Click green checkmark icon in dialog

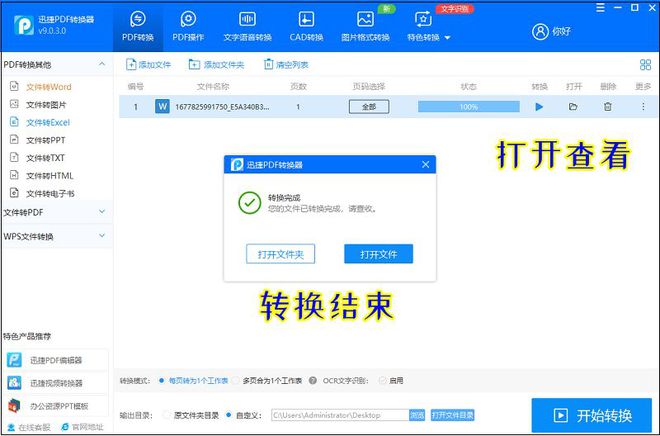point(250,203)
